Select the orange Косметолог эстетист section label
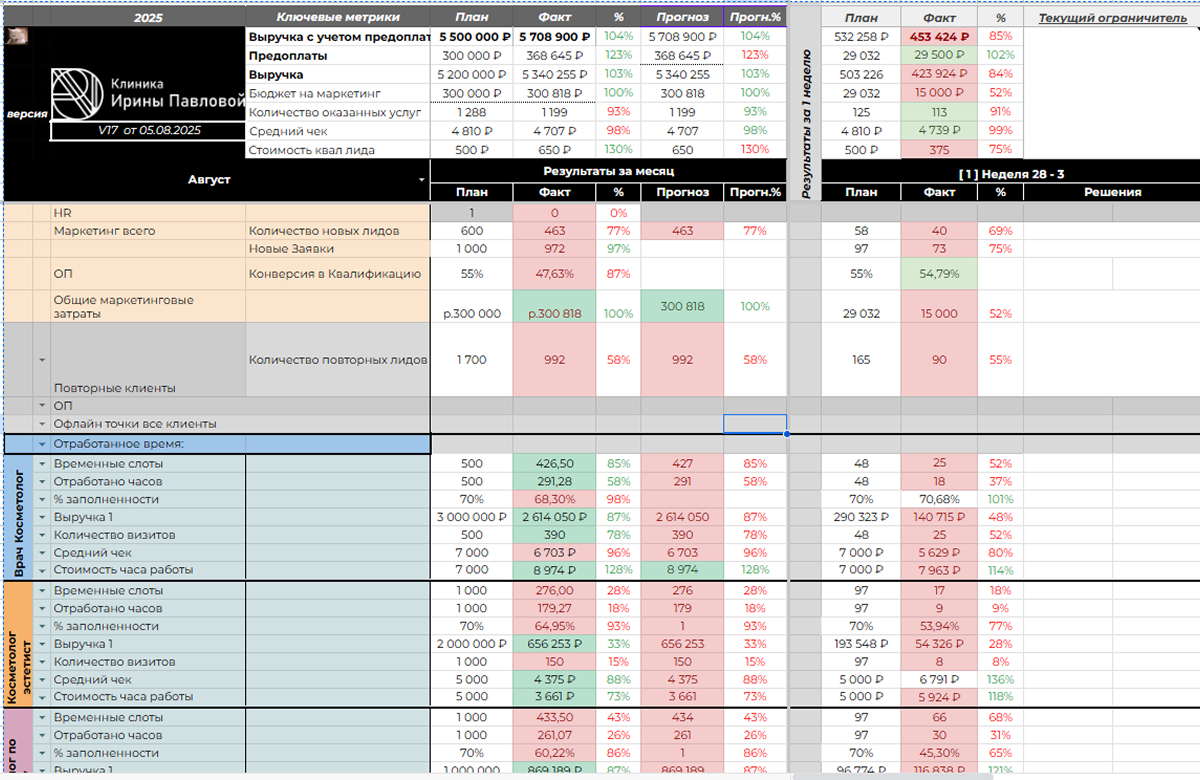The width and height of the screenshot is (1200, 780). point(19,645)
